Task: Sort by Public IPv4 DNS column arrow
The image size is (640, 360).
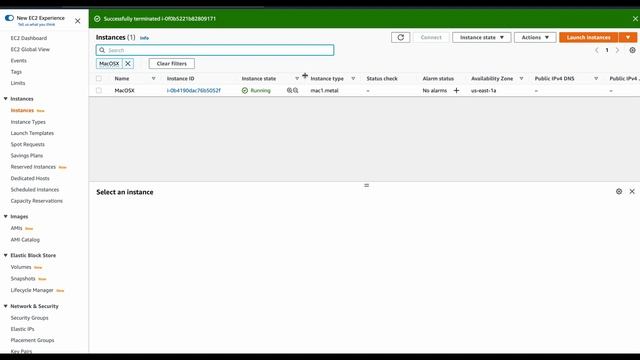Action: 596,78
